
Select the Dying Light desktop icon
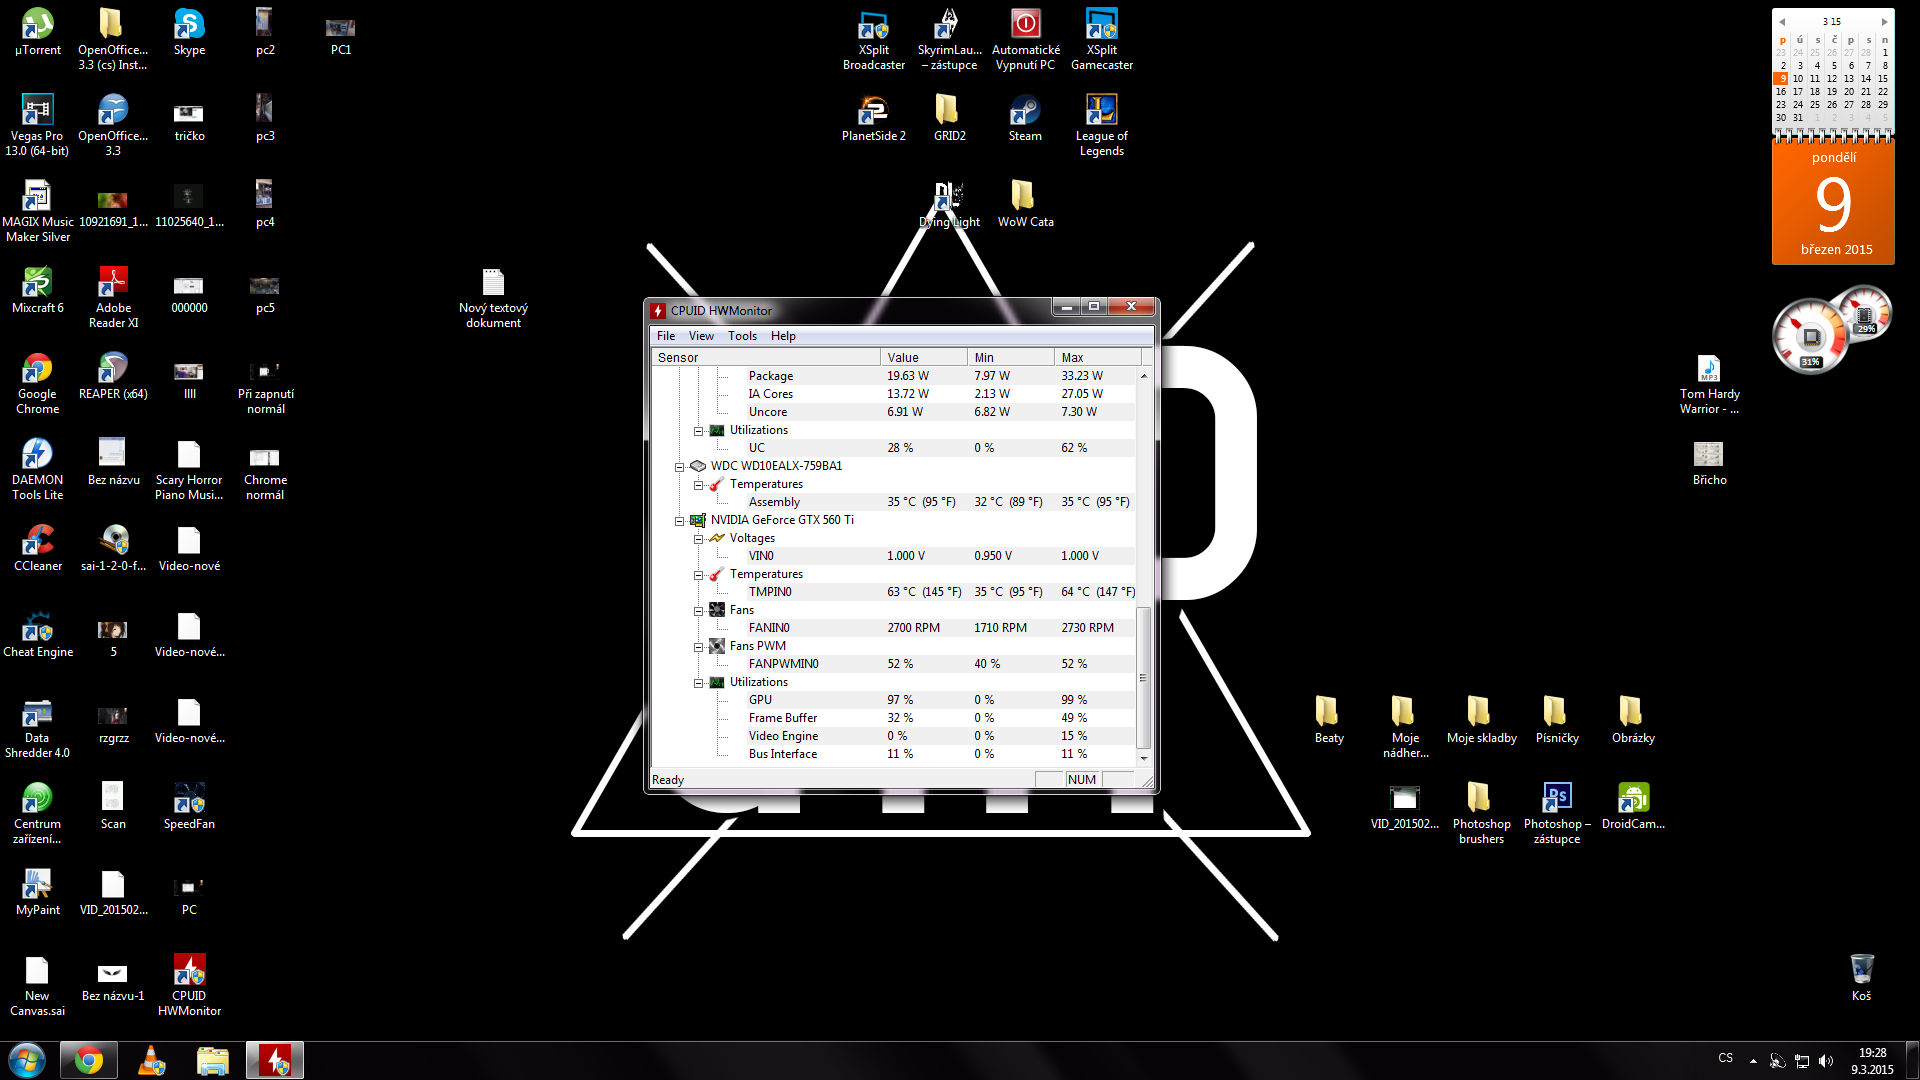949,203
